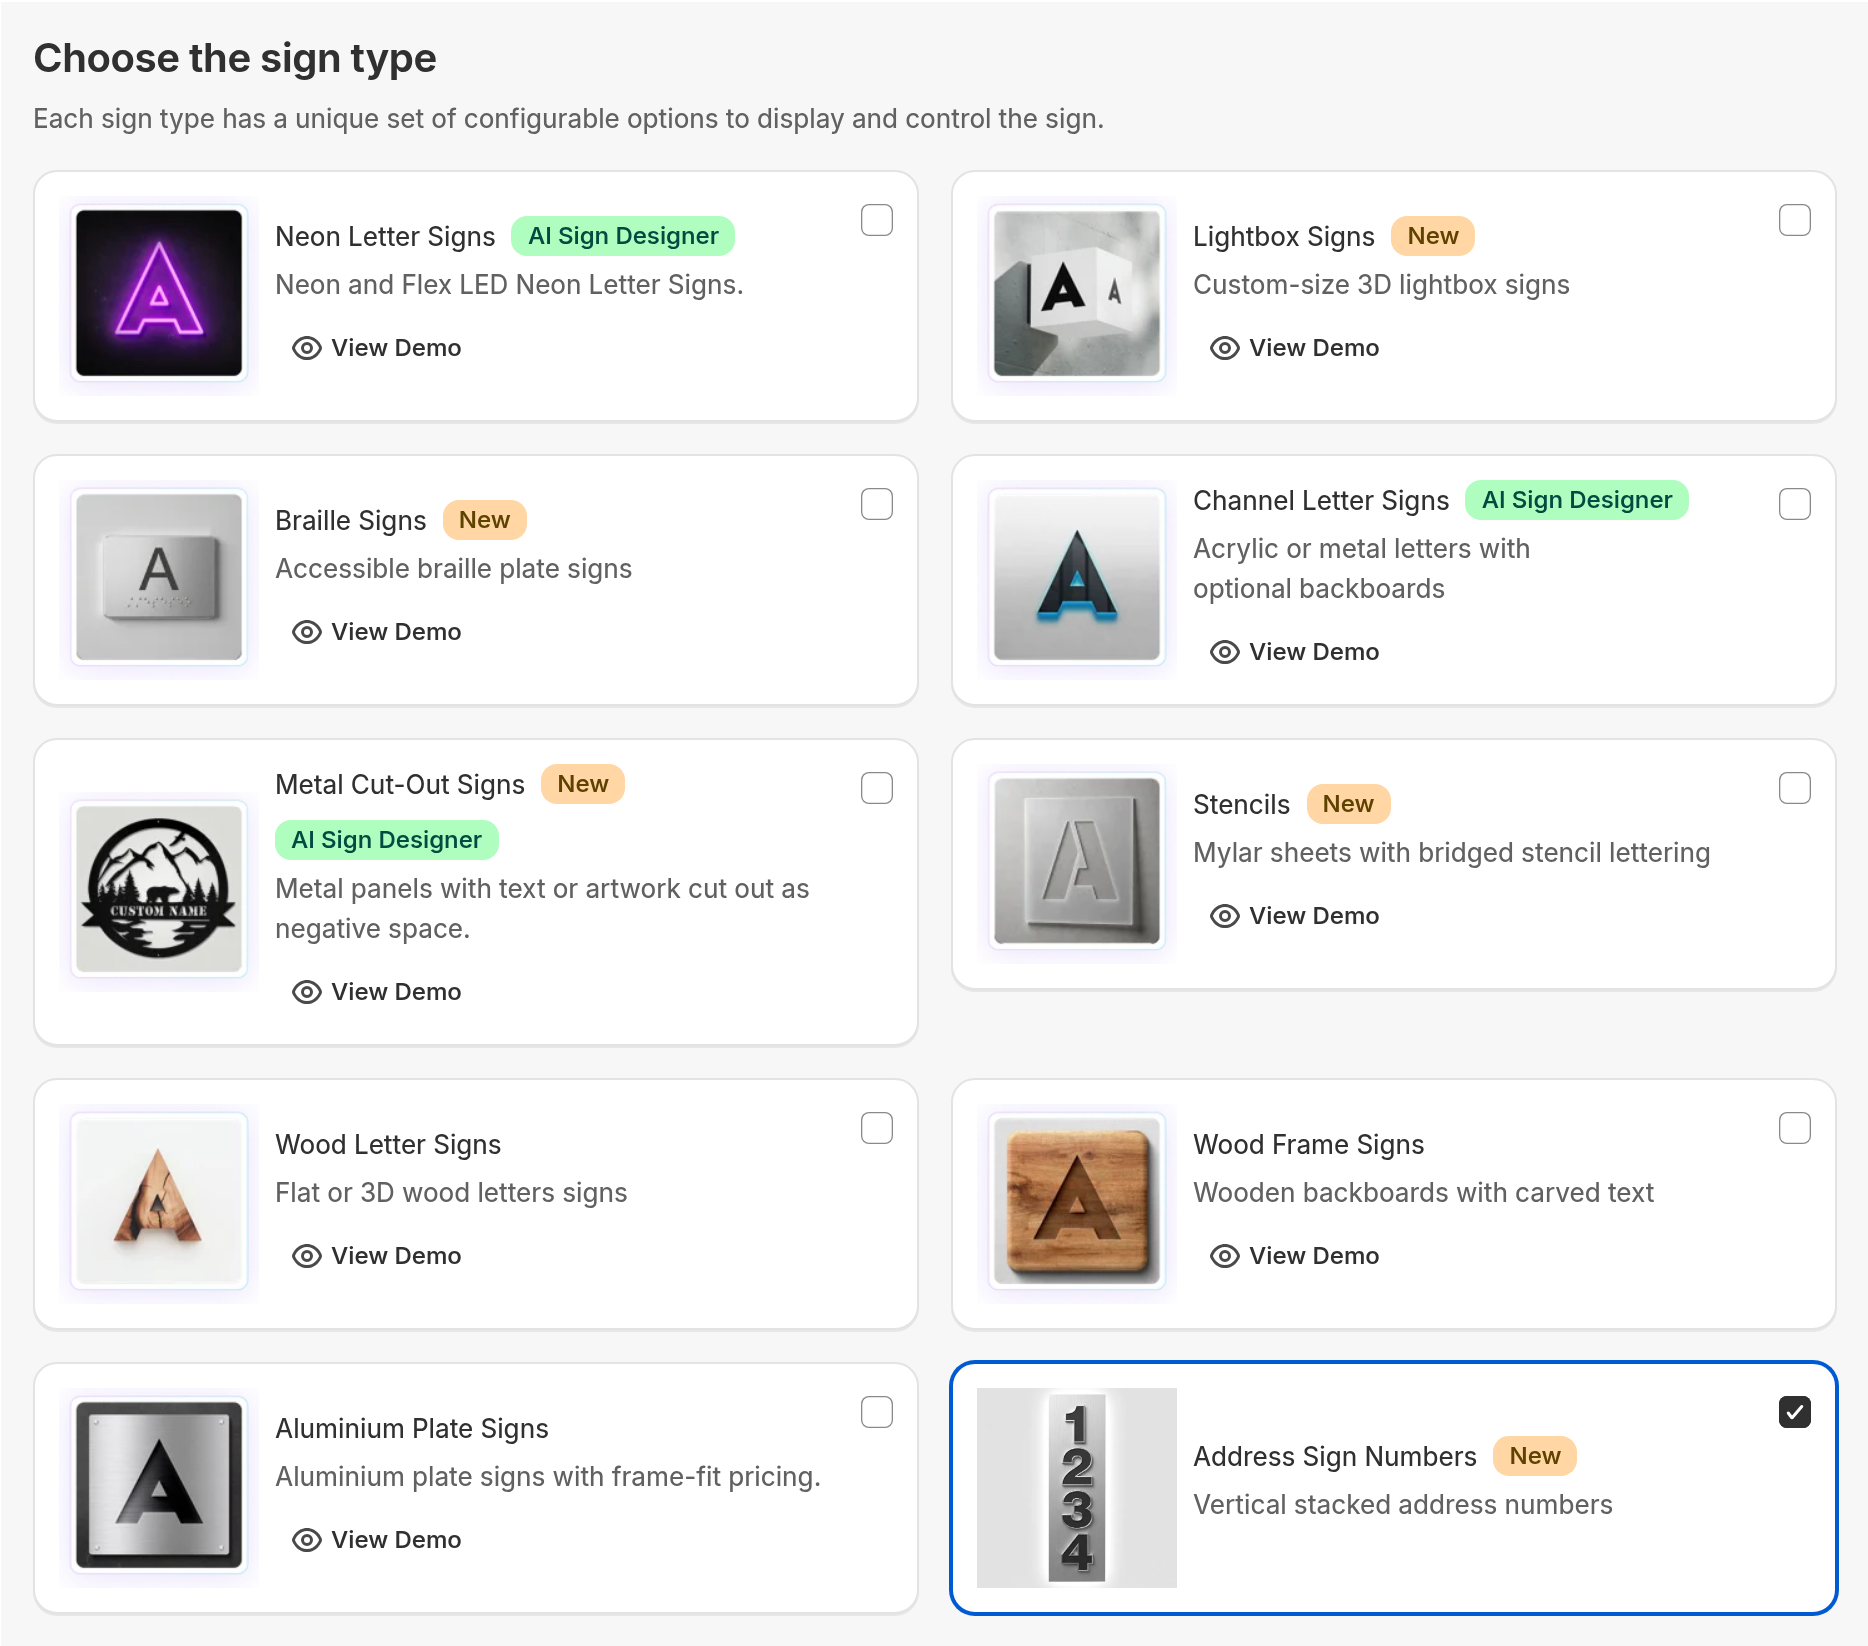Select the Stencils sheet thumbnail
Viewport: 1868px width, 1646px height.
[x=1077, y=861]
